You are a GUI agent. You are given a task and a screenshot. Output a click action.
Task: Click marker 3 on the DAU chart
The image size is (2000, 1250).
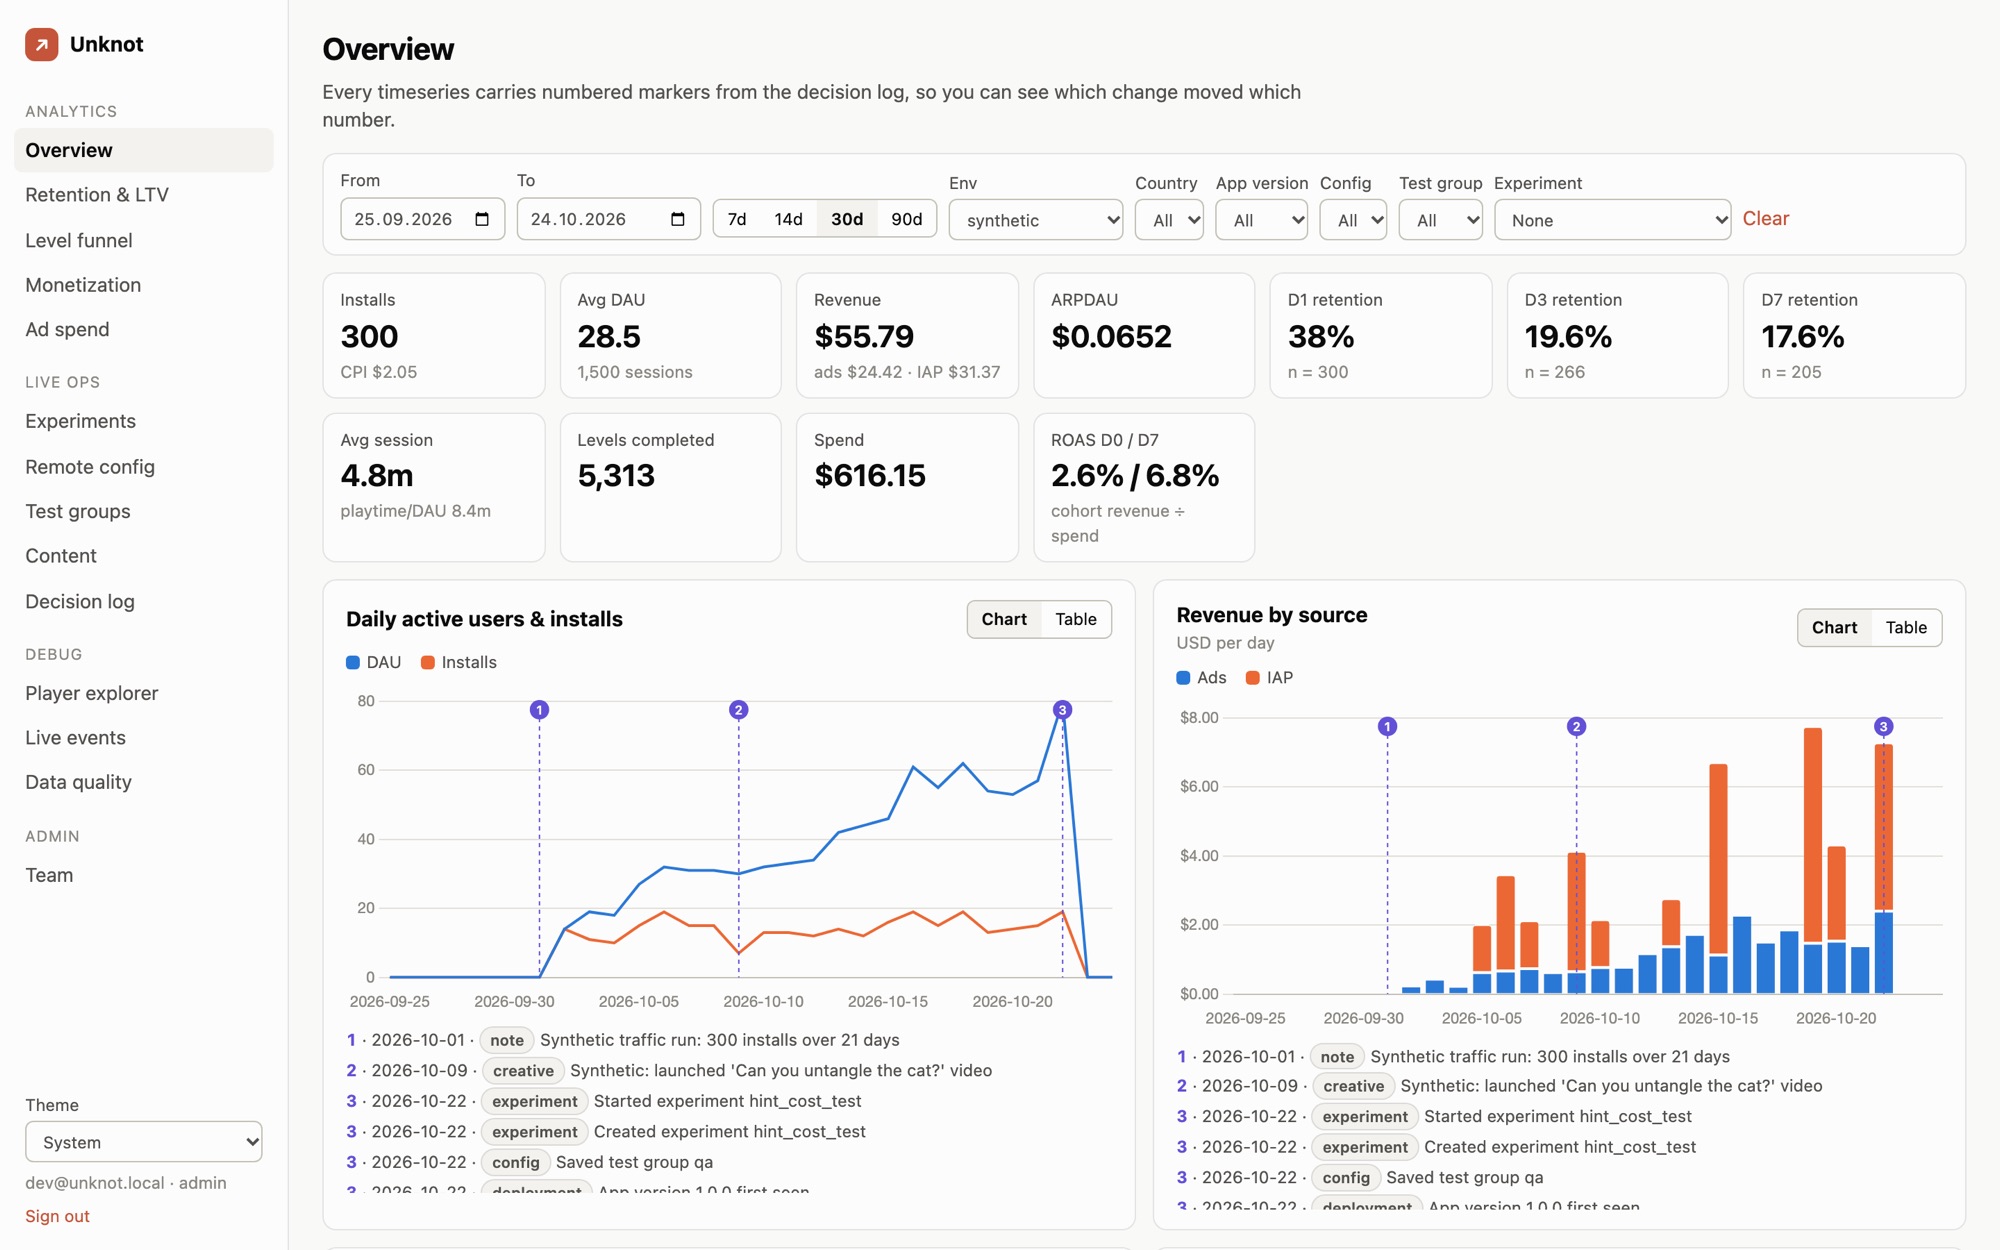pos(1062,710)
